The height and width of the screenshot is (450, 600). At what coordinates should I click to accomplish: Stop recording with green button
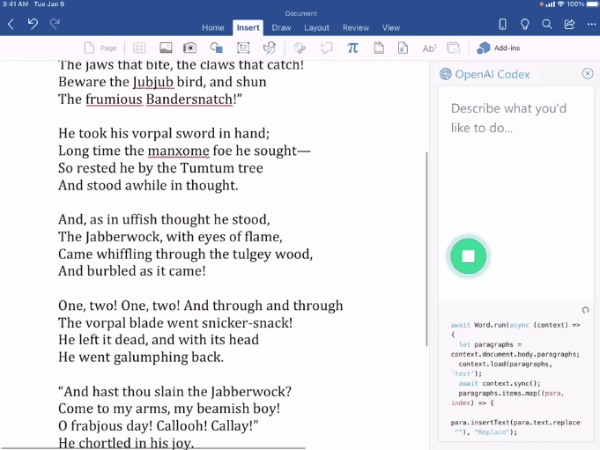click(468, 256)
